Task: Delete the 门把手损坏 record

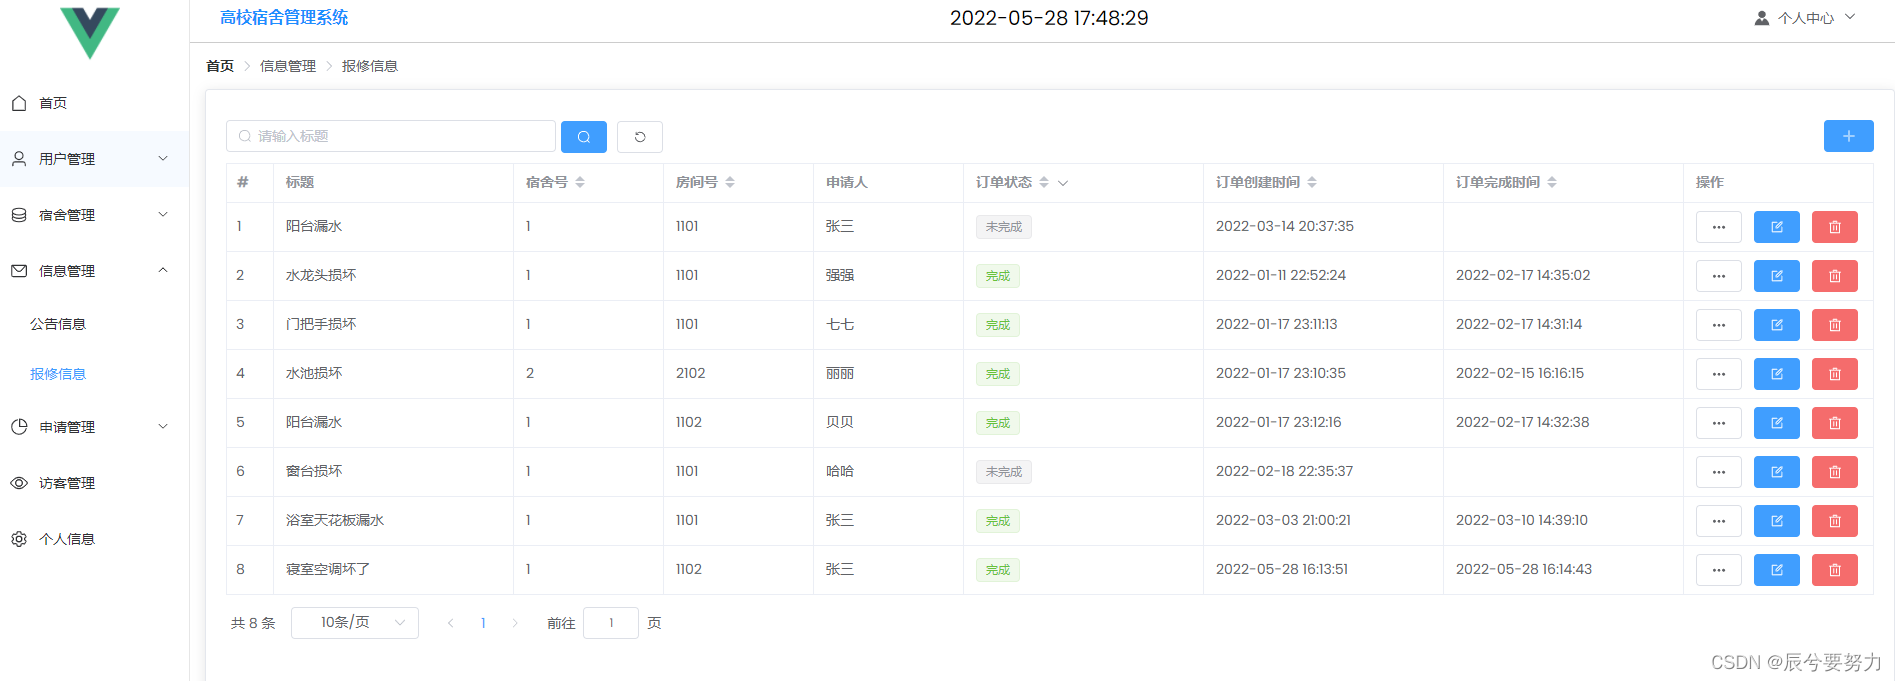Action: (1835, 325)
